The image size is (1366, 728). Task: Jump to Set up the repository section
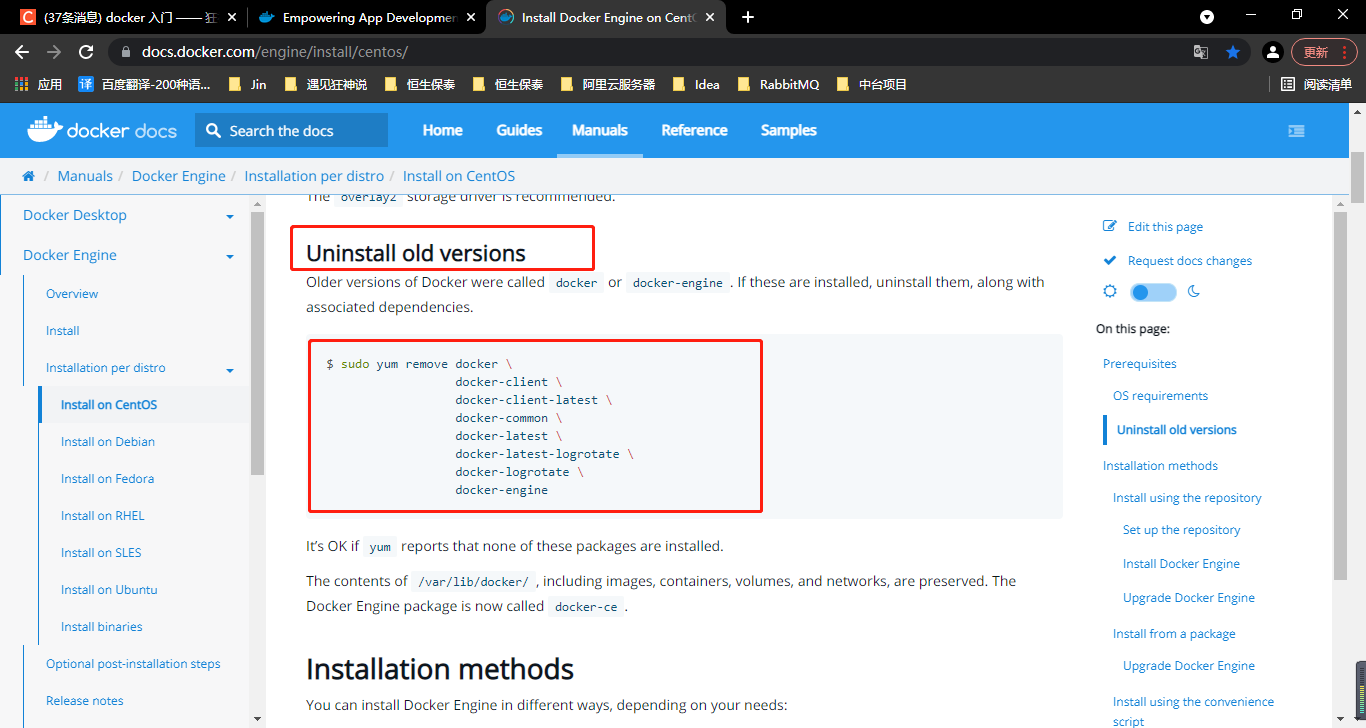click(x=1181, y=530)
